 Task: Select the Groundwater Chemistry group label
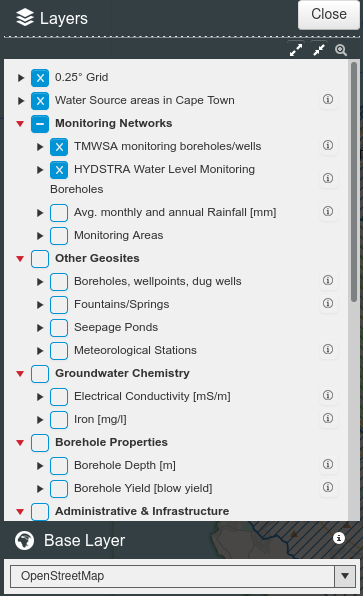(x=122, y=373)
